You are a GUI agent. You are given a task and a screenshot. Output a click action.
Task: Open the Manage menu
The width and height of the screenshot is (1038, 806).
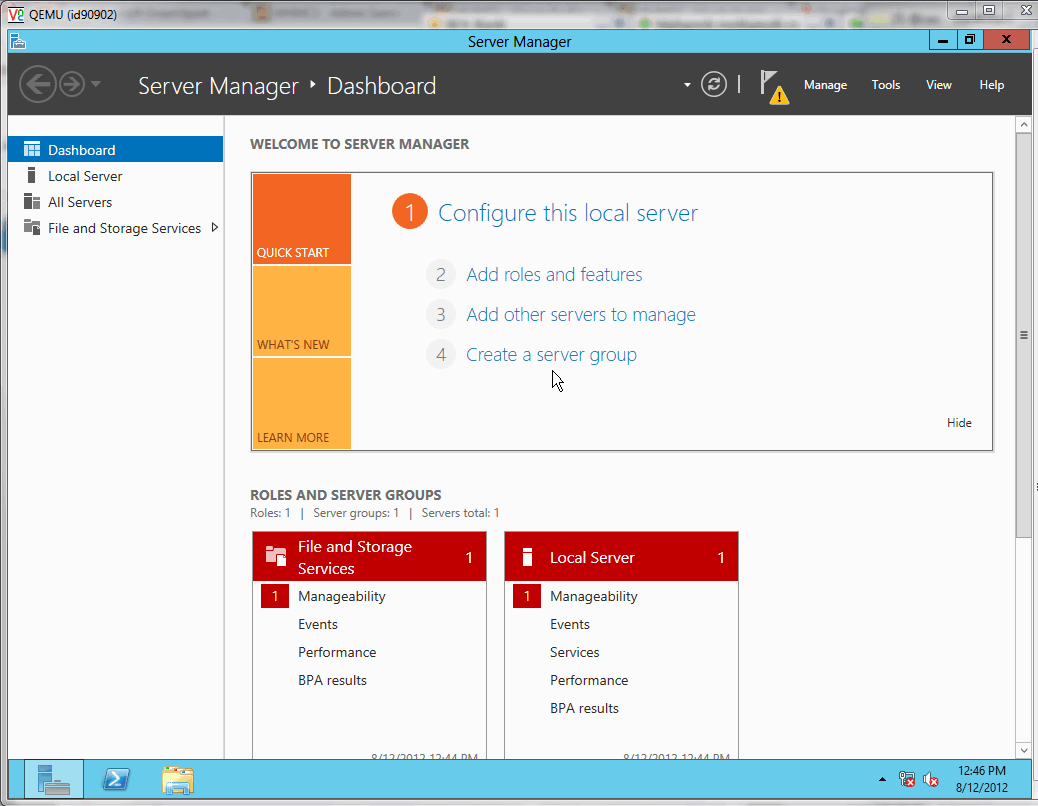click(x=825, y=85)
